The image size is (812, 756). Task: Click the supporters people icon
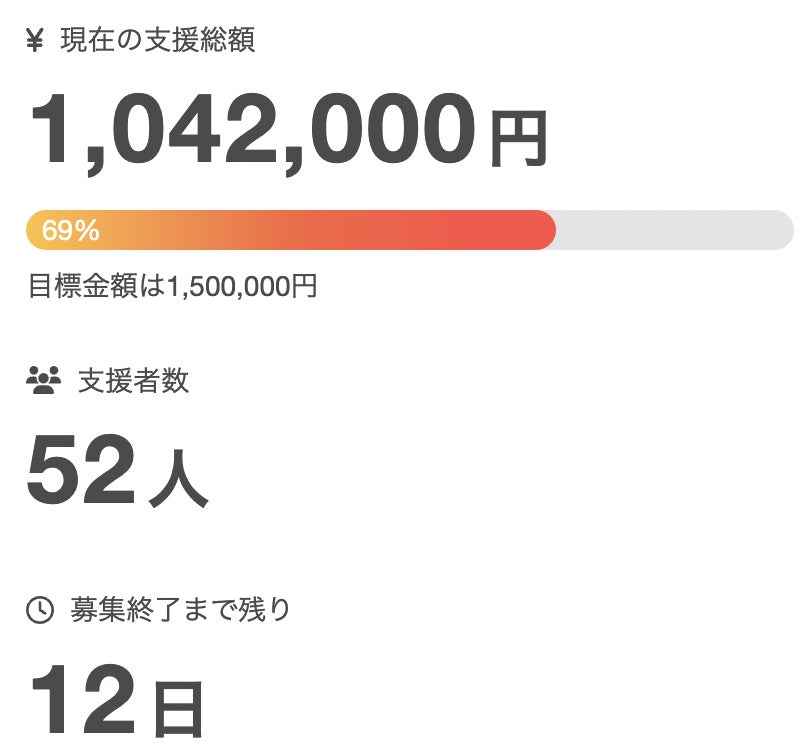[x=43, y=381]
